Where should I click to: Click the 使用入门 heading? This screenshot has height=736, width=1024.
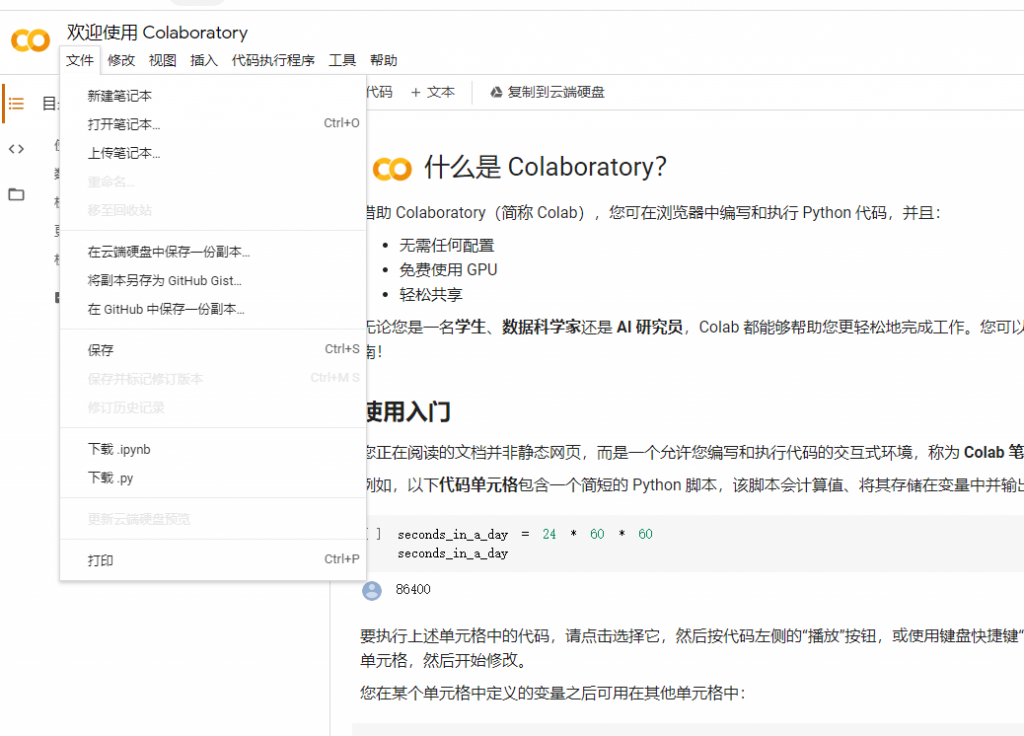pyautogui.click(x=408, y=412)
